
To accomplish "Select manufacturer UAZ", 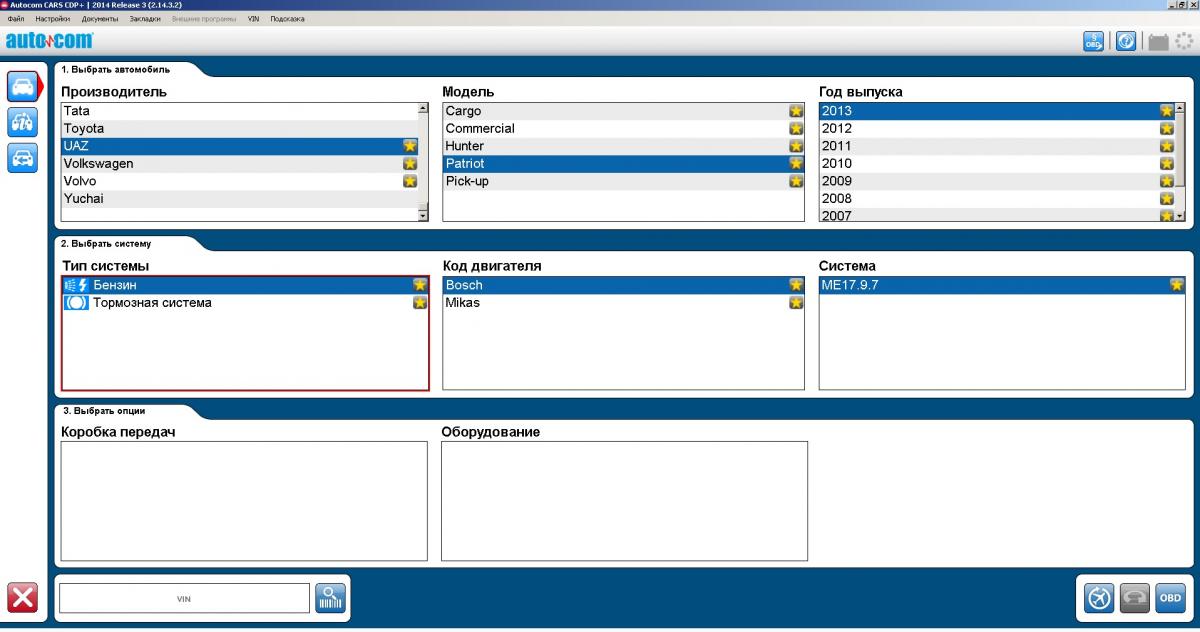I will (x=239, y=146).
